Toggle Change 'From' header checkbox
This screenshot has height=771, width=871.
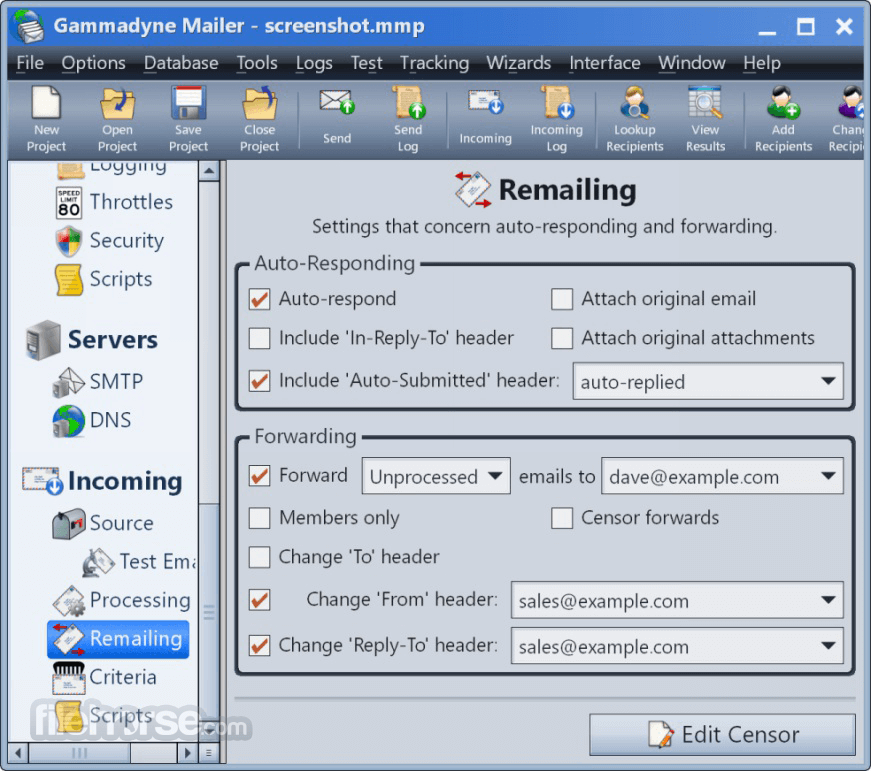coord(259,600)
